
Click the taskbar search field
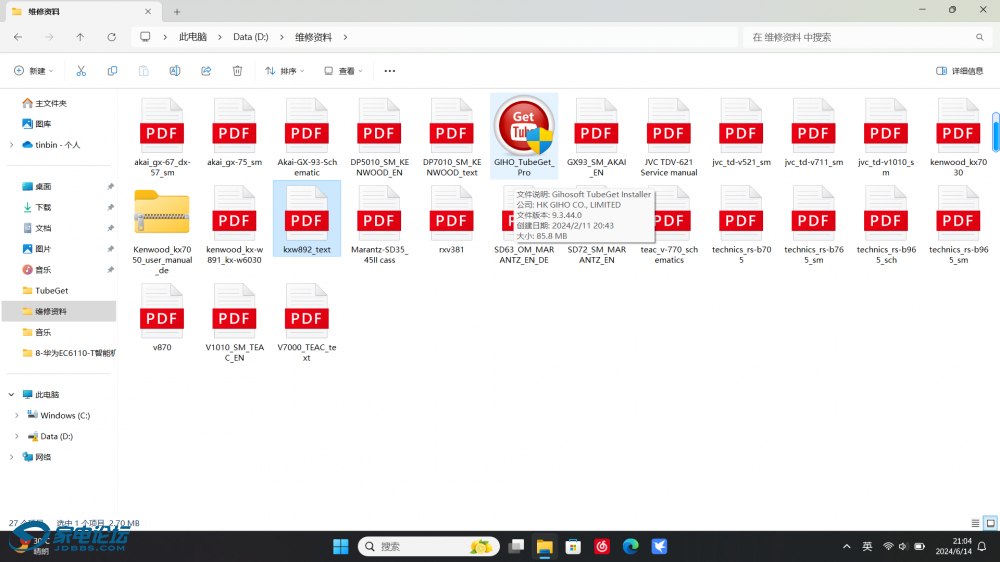tap(429, 547)
